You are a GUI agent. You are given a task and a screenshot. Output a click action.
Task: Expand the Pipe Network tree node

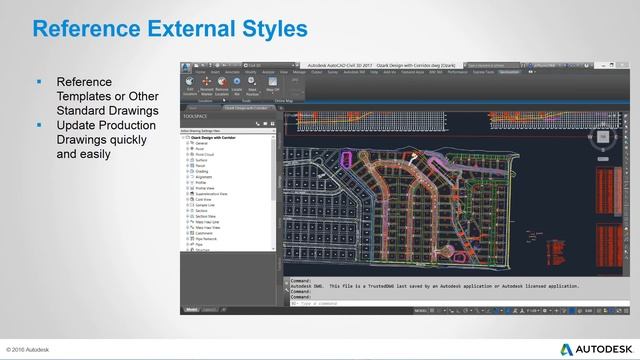pyautogui.click(x=187, y=238)
